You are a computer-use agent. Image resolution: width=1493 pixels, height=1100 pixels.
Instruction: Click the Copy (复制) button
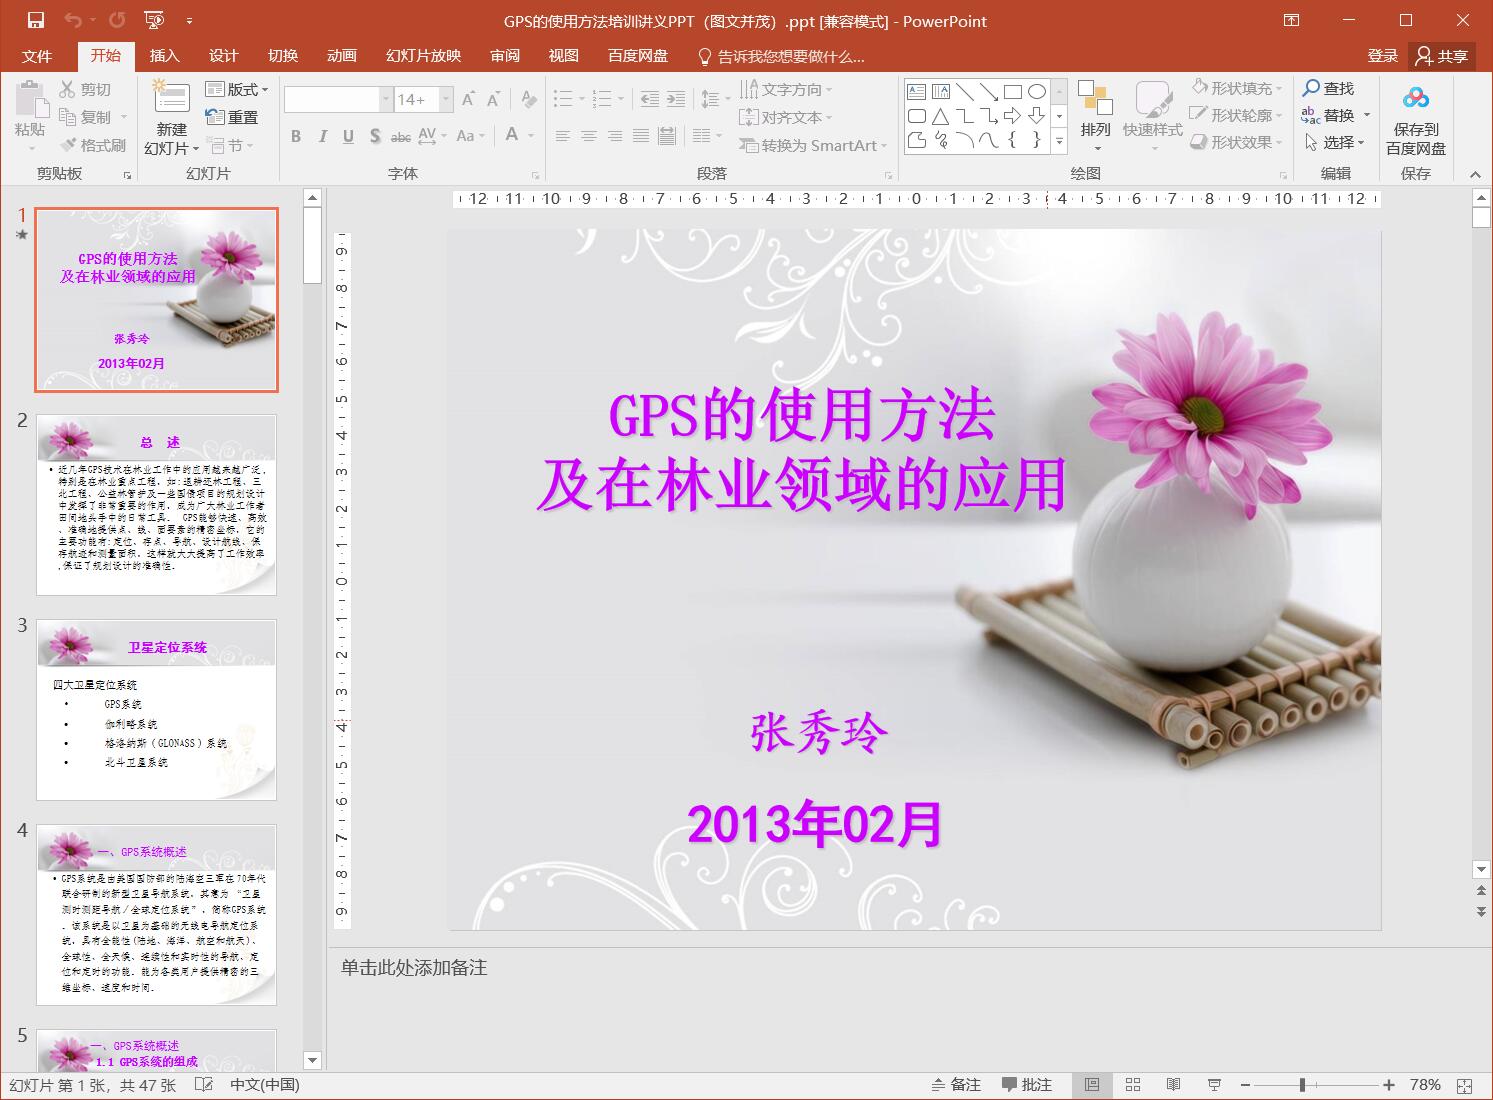85,117
